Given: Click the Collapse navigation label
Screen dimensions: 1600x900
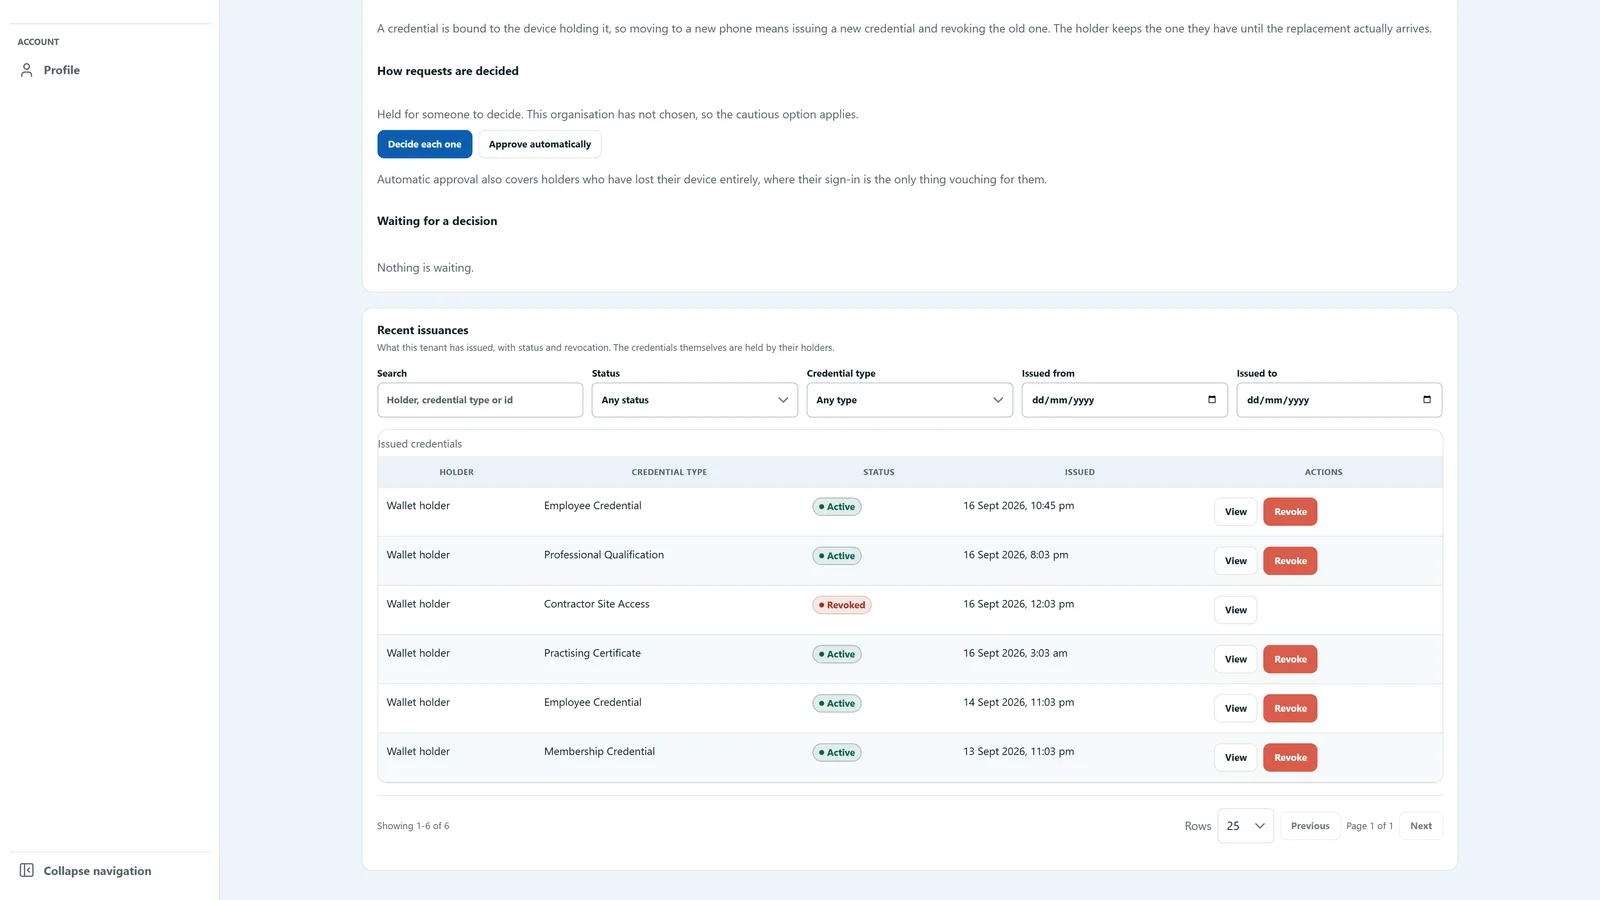Looking at the screenshot, I should pos(98,871).
